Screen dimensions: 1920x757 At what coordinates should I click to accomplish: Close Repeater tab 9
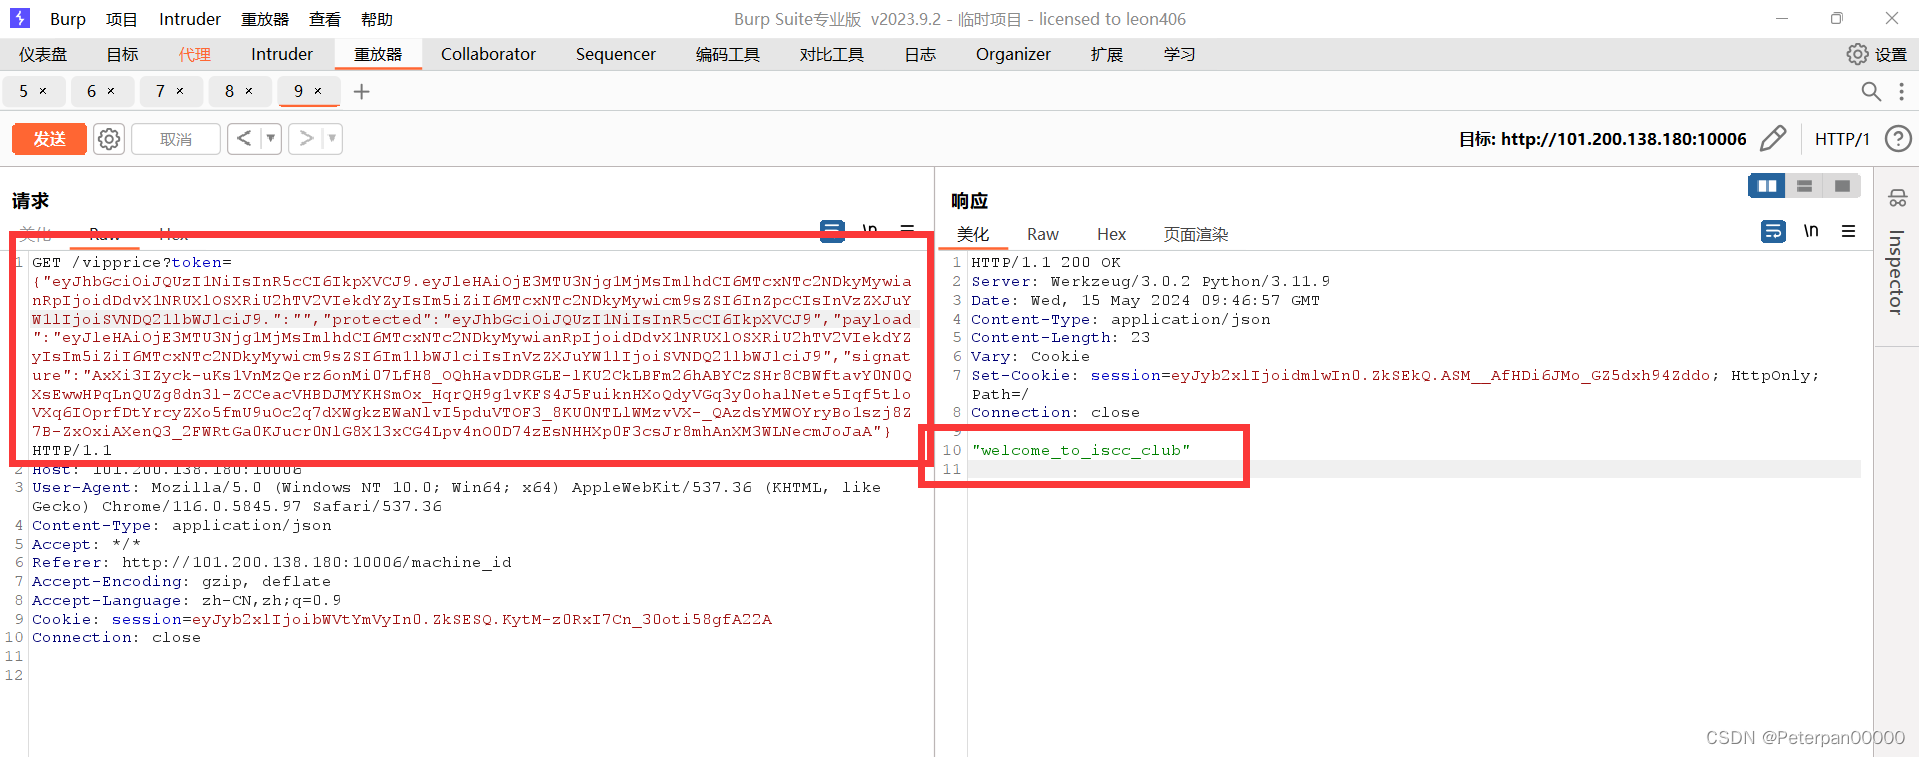pos(318,91)
